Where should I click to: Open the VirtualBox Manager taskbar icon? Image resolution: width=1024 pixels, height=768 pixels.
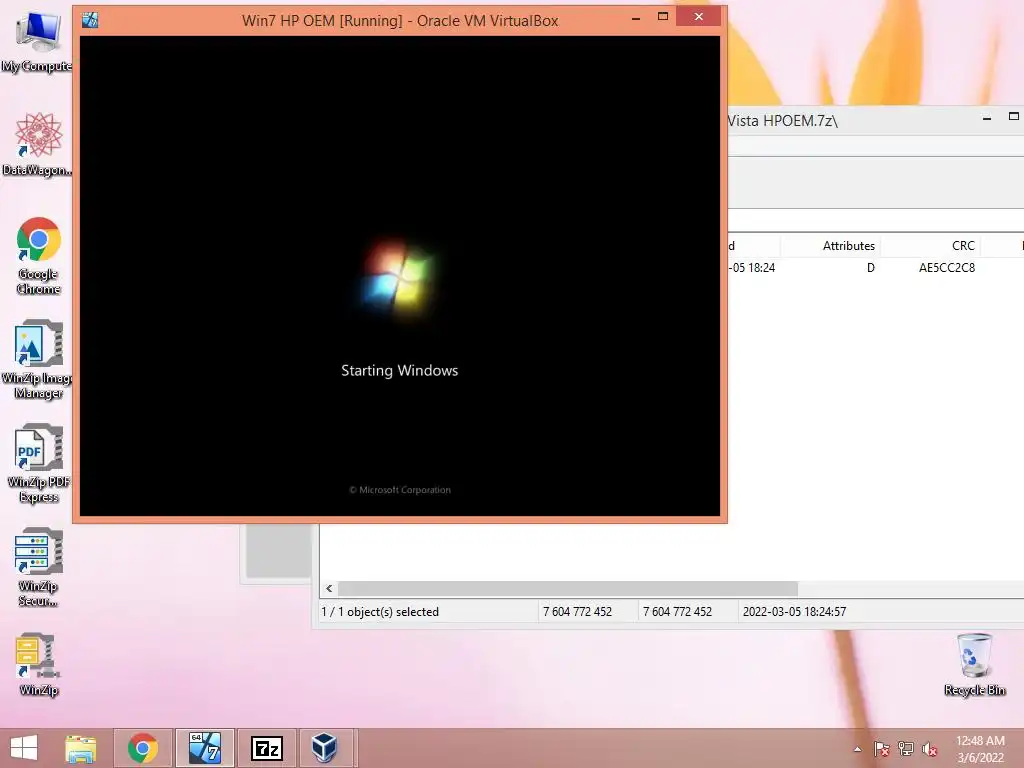pos(325,748)
